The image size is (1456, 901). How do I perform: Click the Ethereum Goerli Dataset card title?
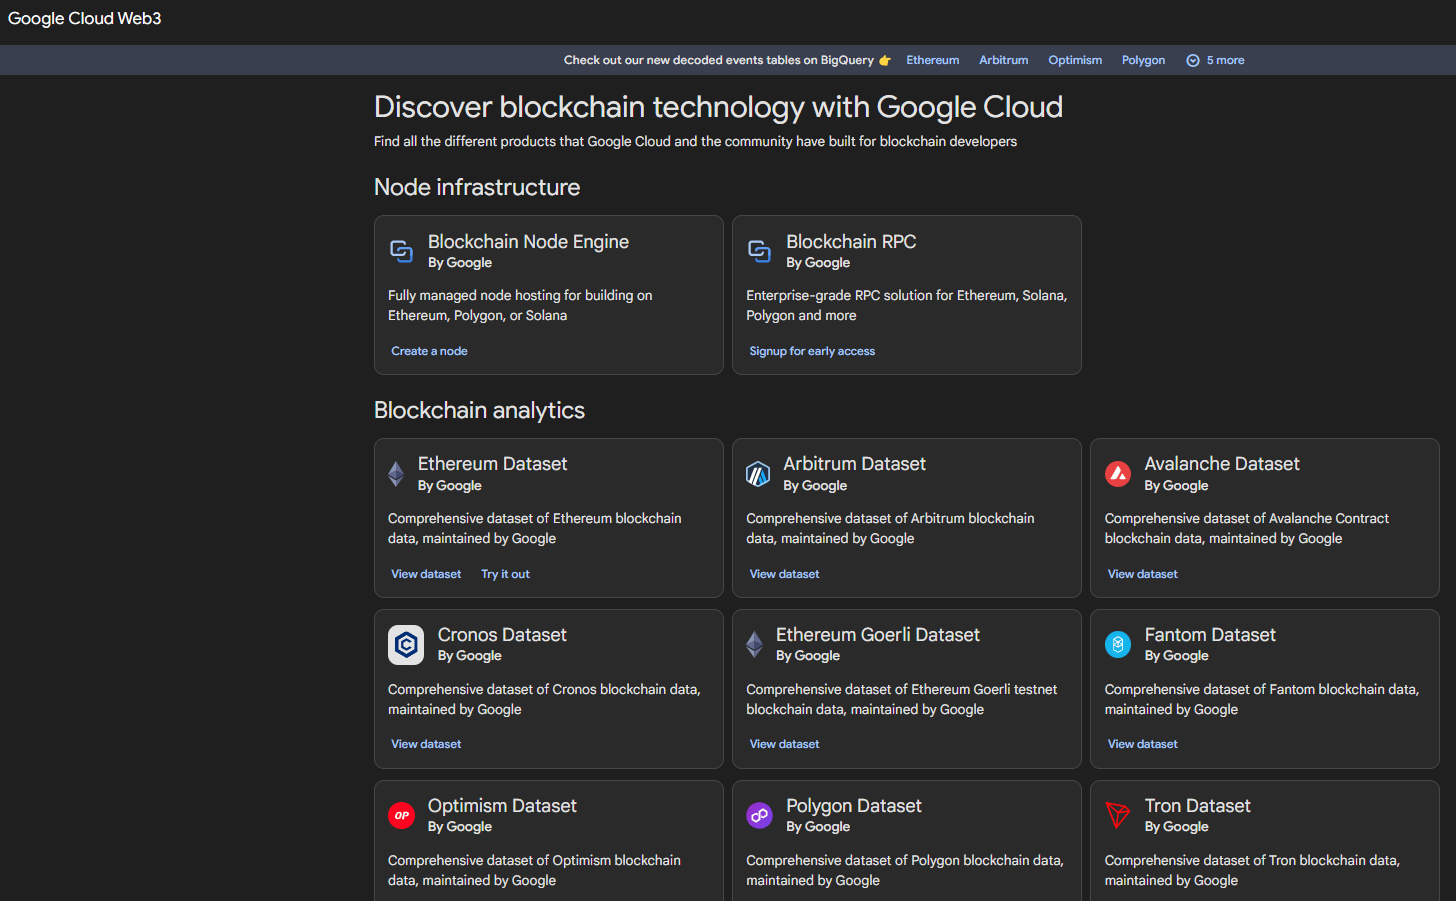point(878,635)
